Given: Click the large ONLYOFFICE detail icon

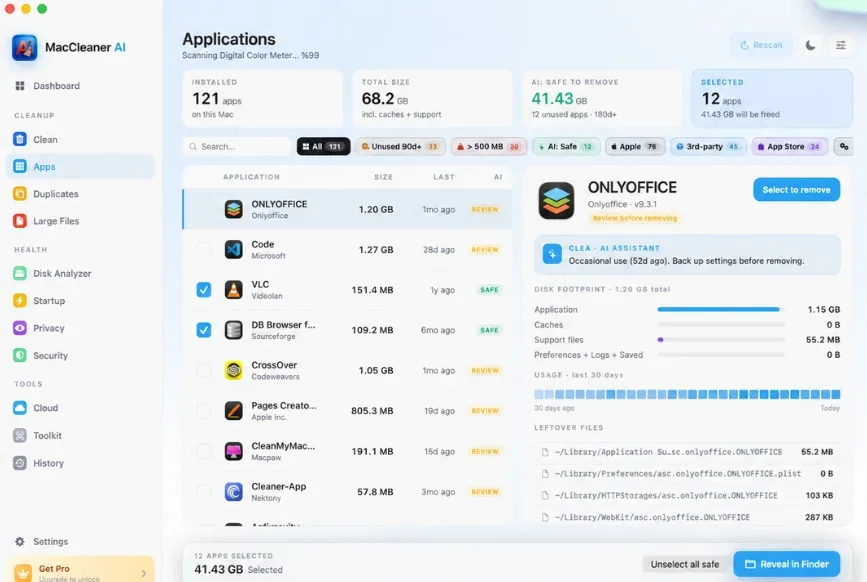Looking at the screenshot, I should click(x=556, y=201).
